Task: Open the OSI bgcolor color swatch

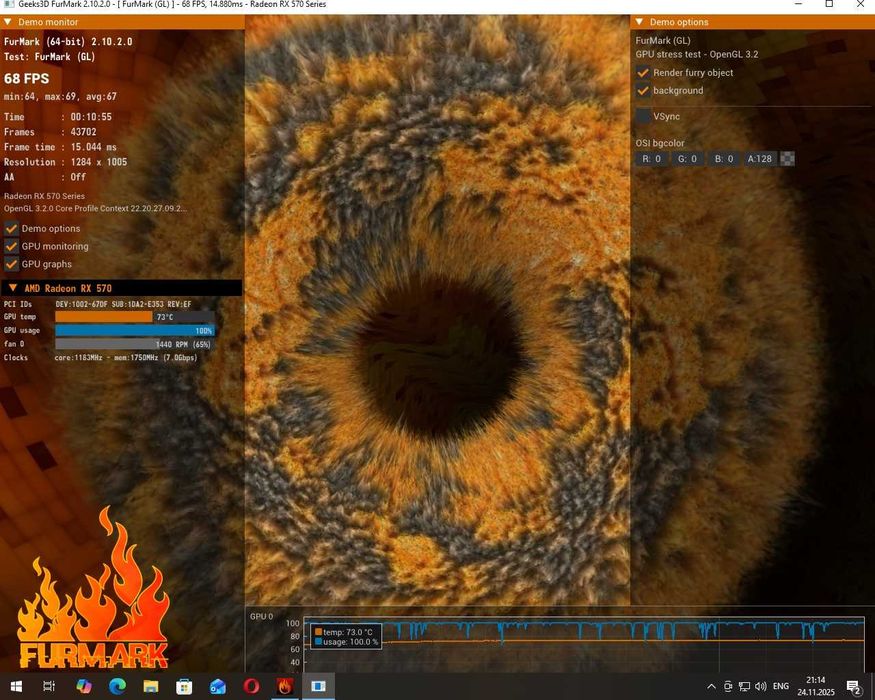Action: [x=787, y=159]
